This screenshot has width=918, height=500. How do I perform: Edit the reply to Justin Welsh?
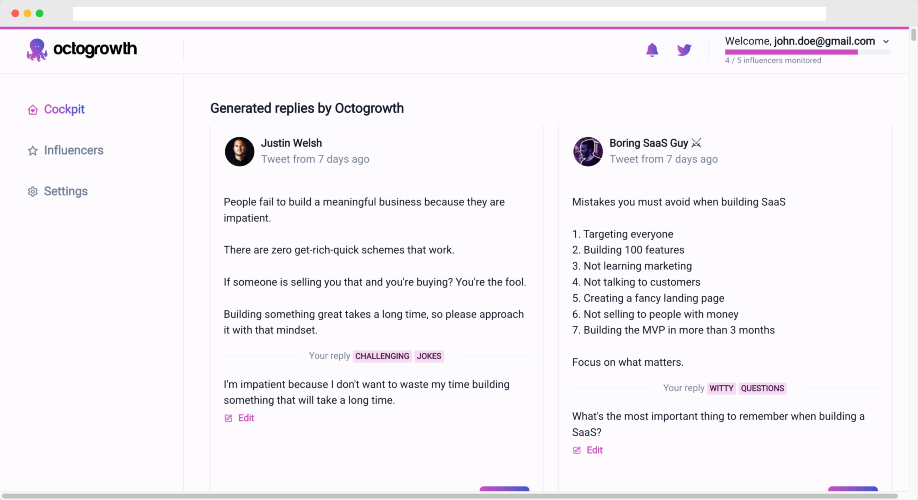pos(239,418)
